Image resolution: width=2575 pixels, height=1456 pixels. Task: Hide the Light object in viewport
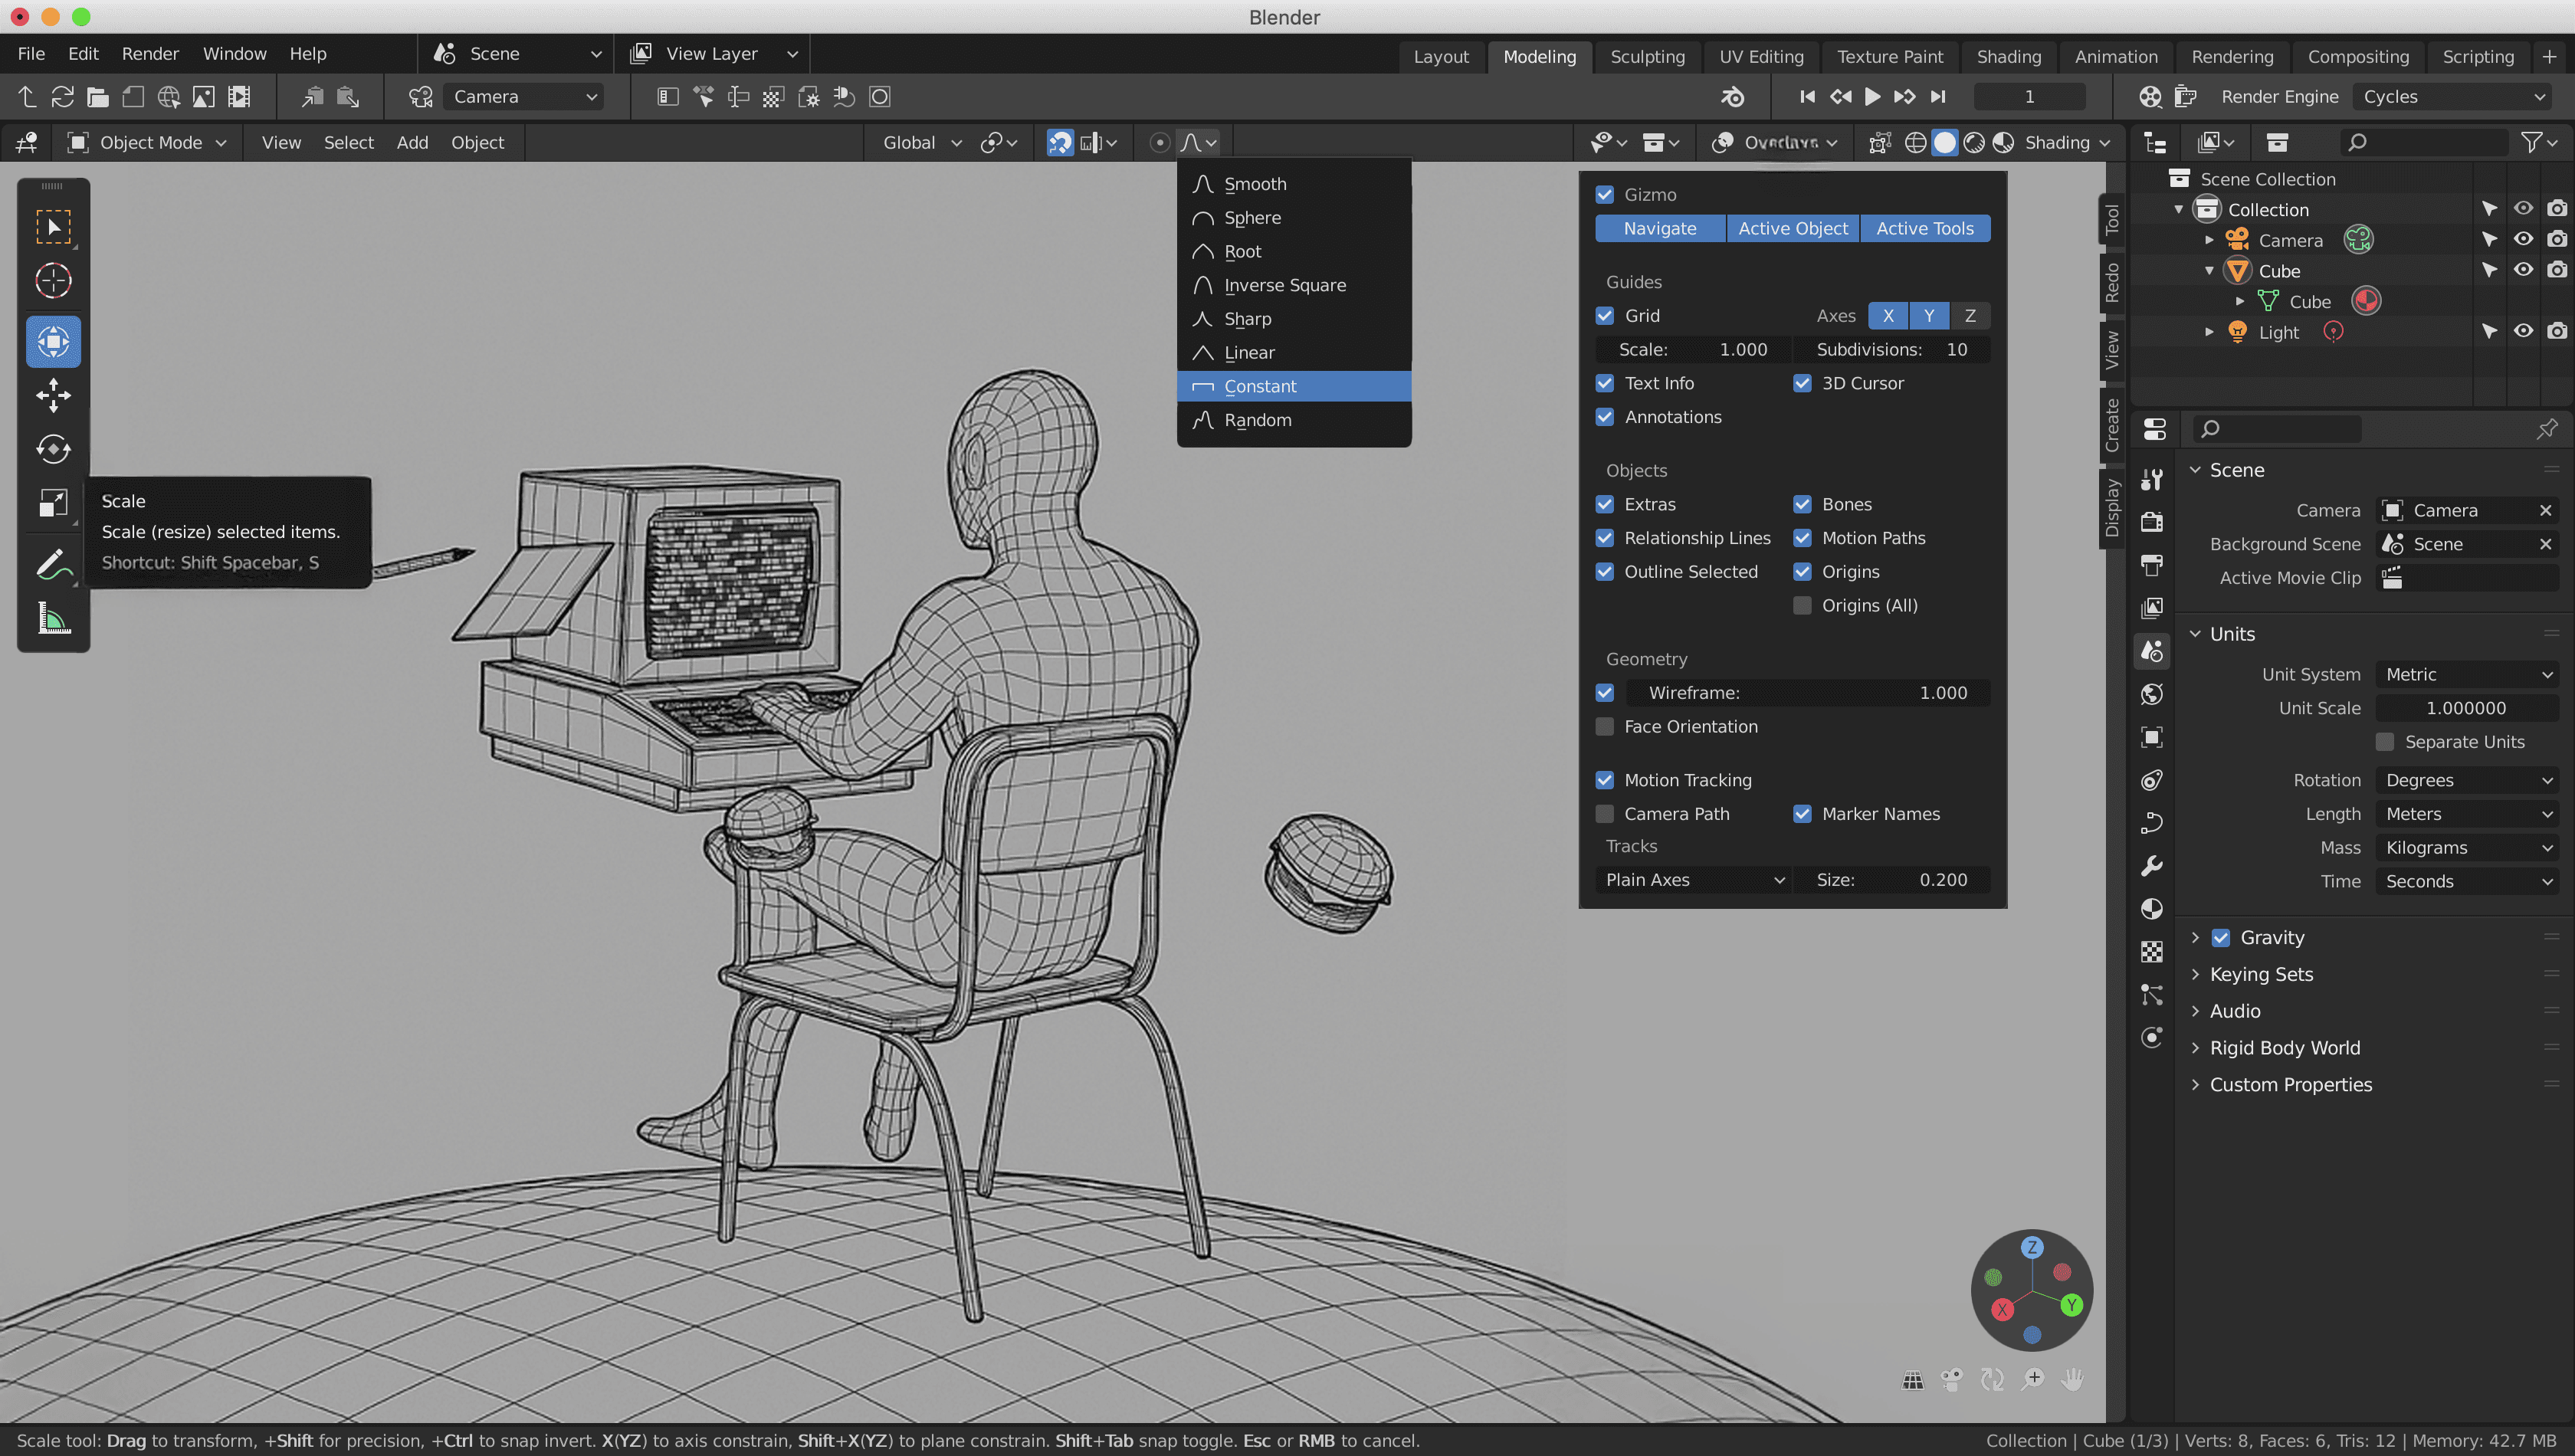(x=2523, y=332)
